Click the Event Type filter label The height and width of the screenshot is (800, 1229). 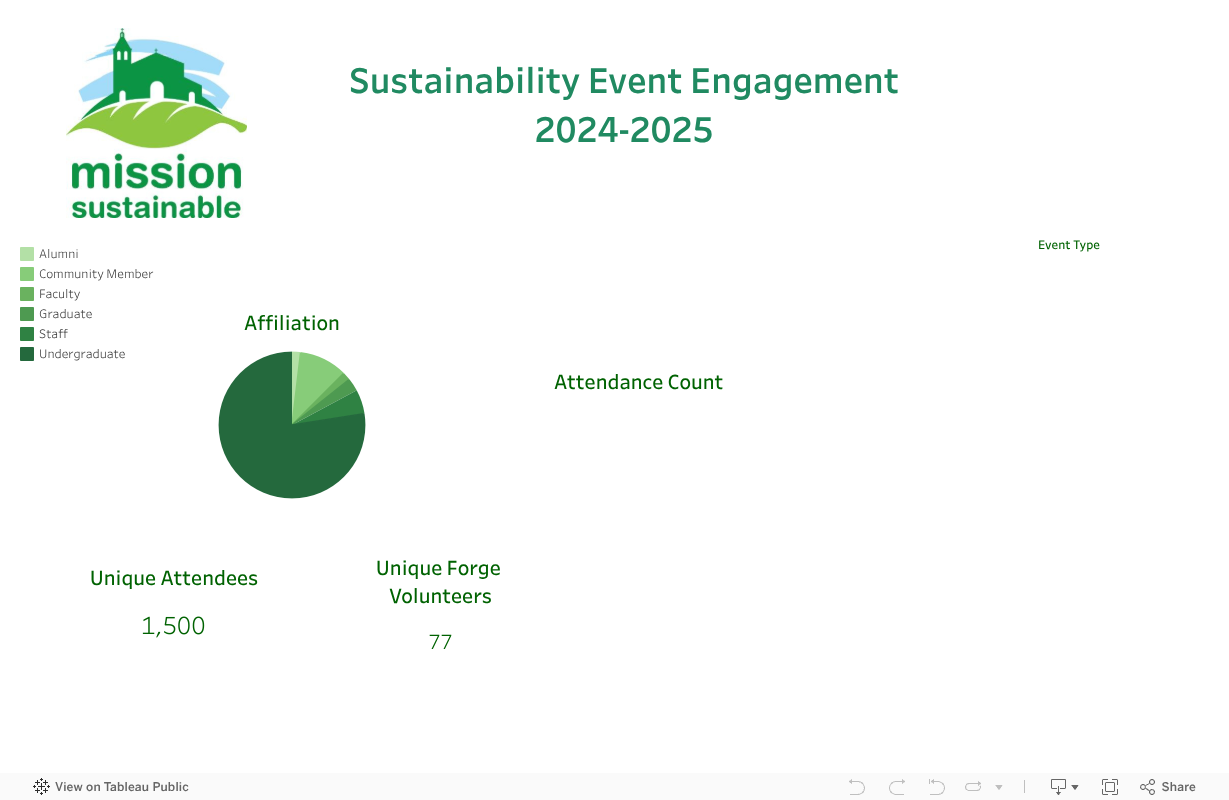click(x=1068, y=245)
